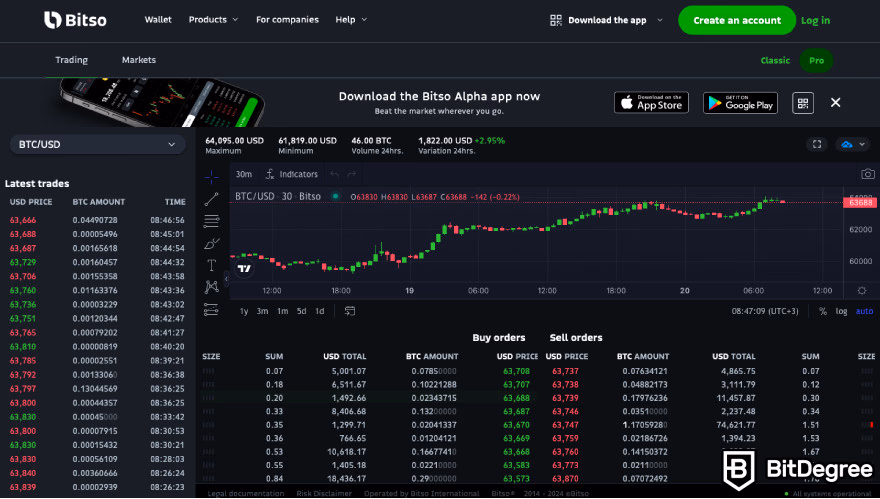Image resolution: width=880 pixels, height=499 pixels.
Task: Click the Sell orders heading
Action: (x=576, y=337)
